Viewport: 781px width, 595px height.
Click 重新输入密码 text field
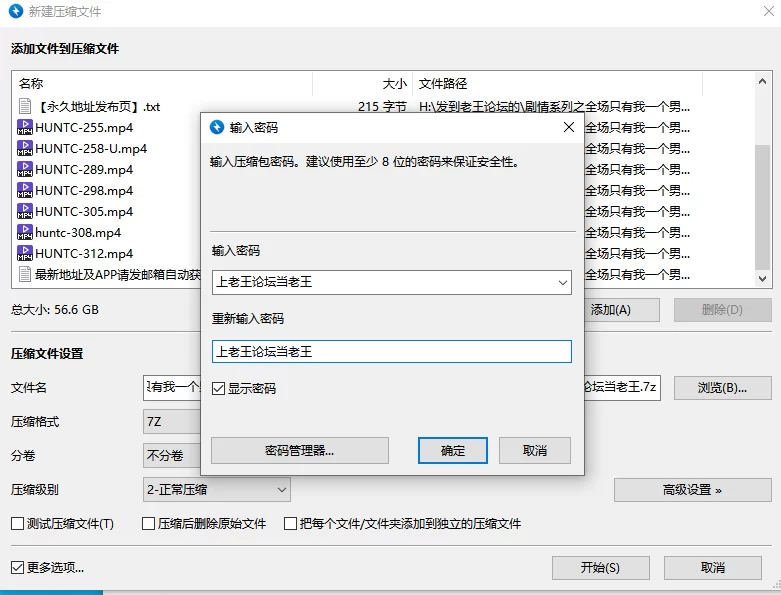pyautogui.click(x=391, y=352)
